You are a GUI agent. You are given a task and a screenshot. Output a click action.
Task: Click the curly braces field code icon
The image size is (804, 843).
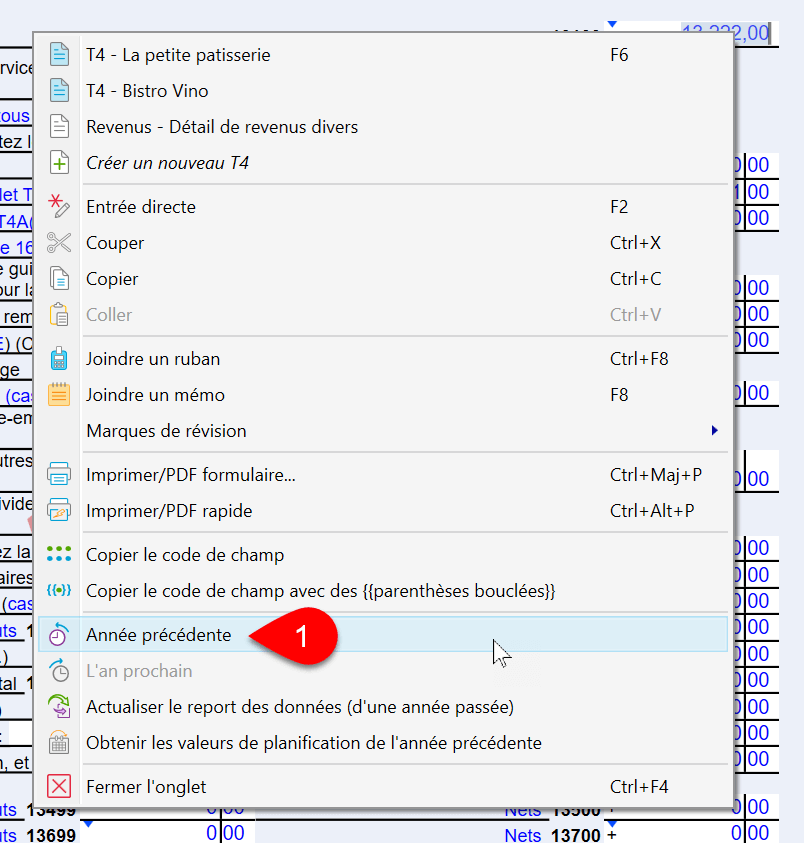click(x=59, y=590)
